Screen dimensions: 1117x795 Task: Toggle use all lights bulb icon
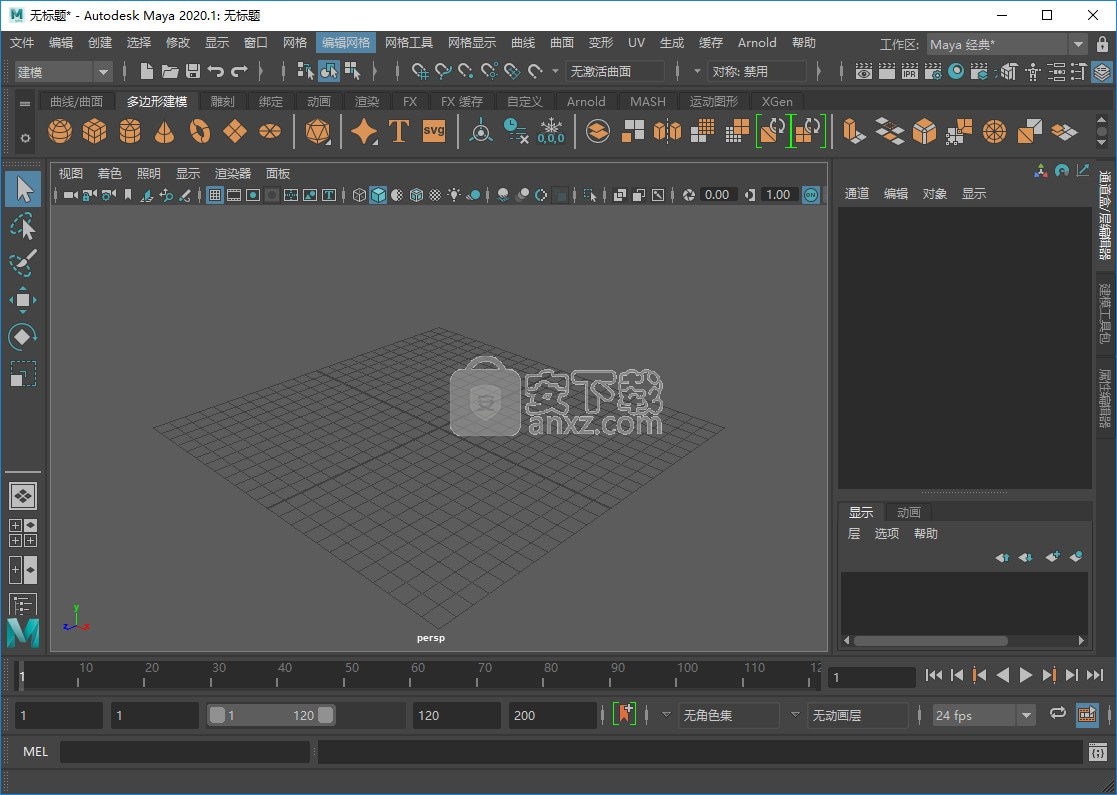click(454, 194)
